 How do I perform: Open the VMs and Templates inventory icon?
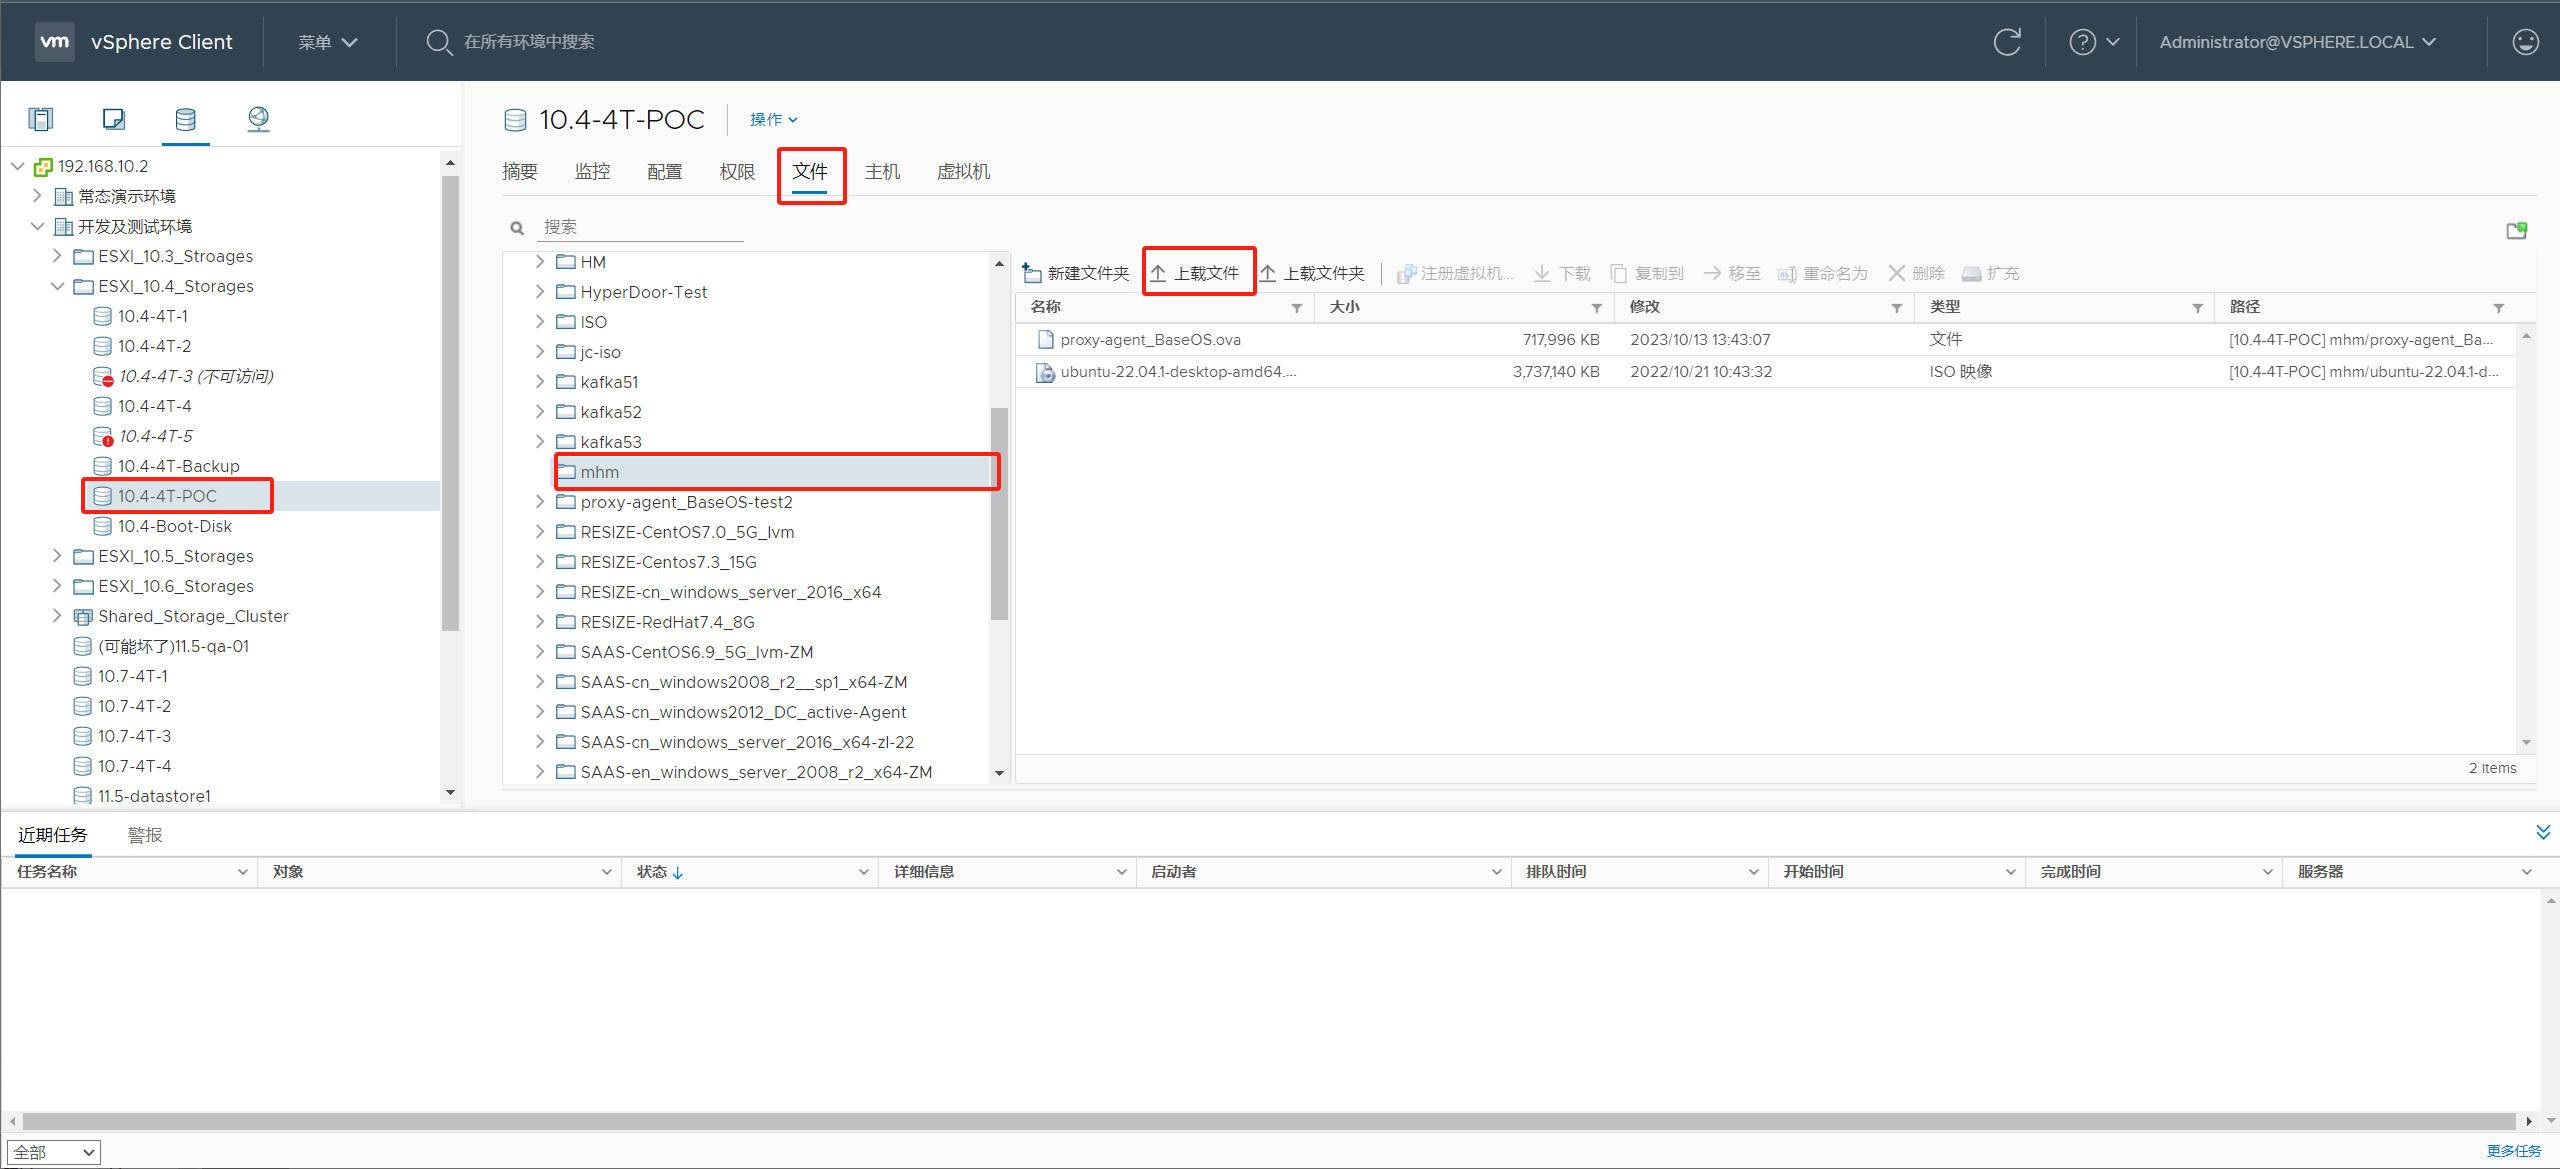coord(113,119)
